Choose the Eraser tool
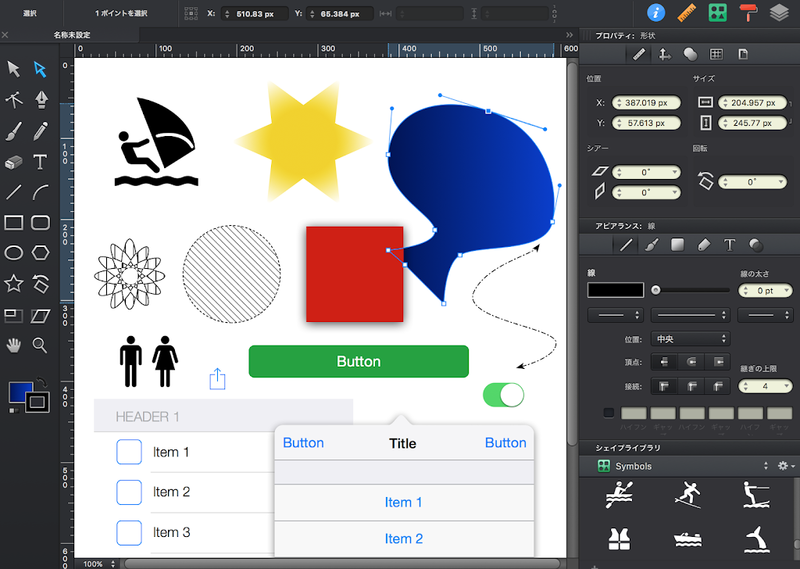The height and width of the screenshot is (569, 800). (14, 162)
